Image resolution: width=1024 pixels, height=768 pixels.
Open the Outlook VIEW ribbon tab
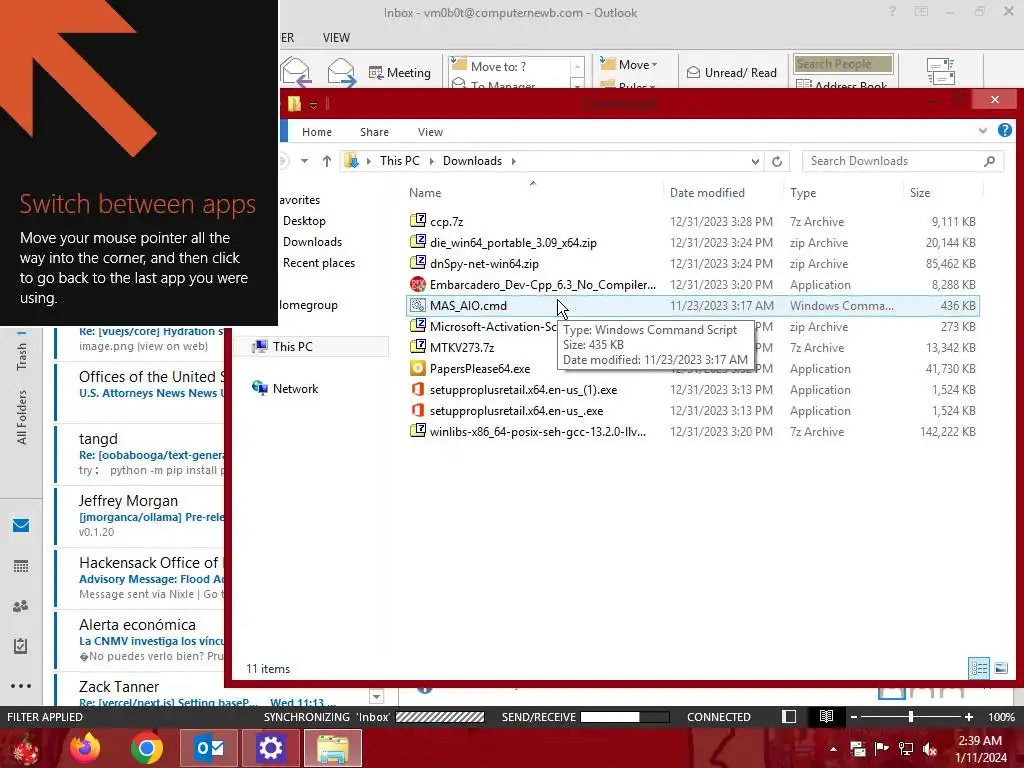click(336, 38)
